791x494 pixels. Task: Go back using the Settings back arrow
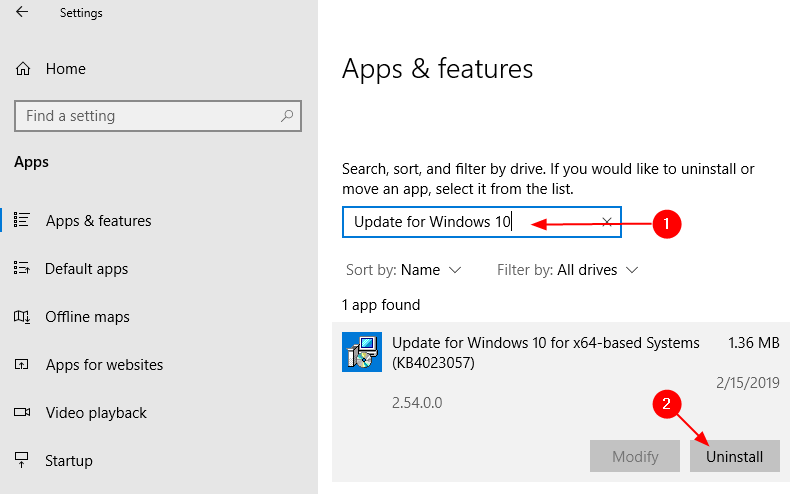[x=22, y=12]
